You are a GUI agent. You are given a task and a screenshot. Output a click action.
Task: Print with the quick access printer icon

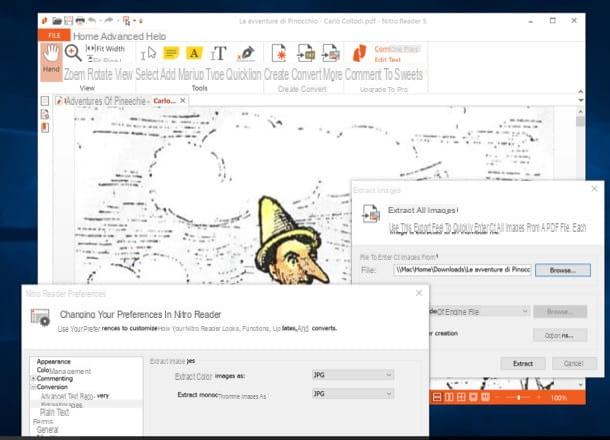80,21
